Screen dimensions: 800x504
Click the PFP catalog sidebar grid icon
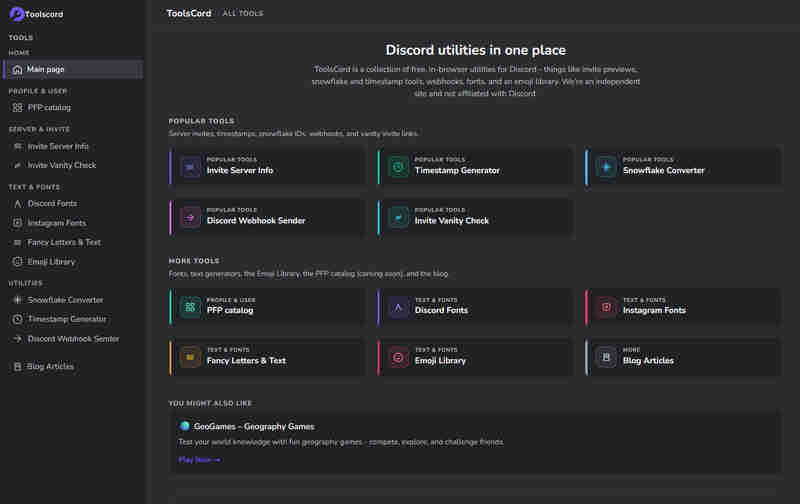pyautogui.click(x=17, y=108)
